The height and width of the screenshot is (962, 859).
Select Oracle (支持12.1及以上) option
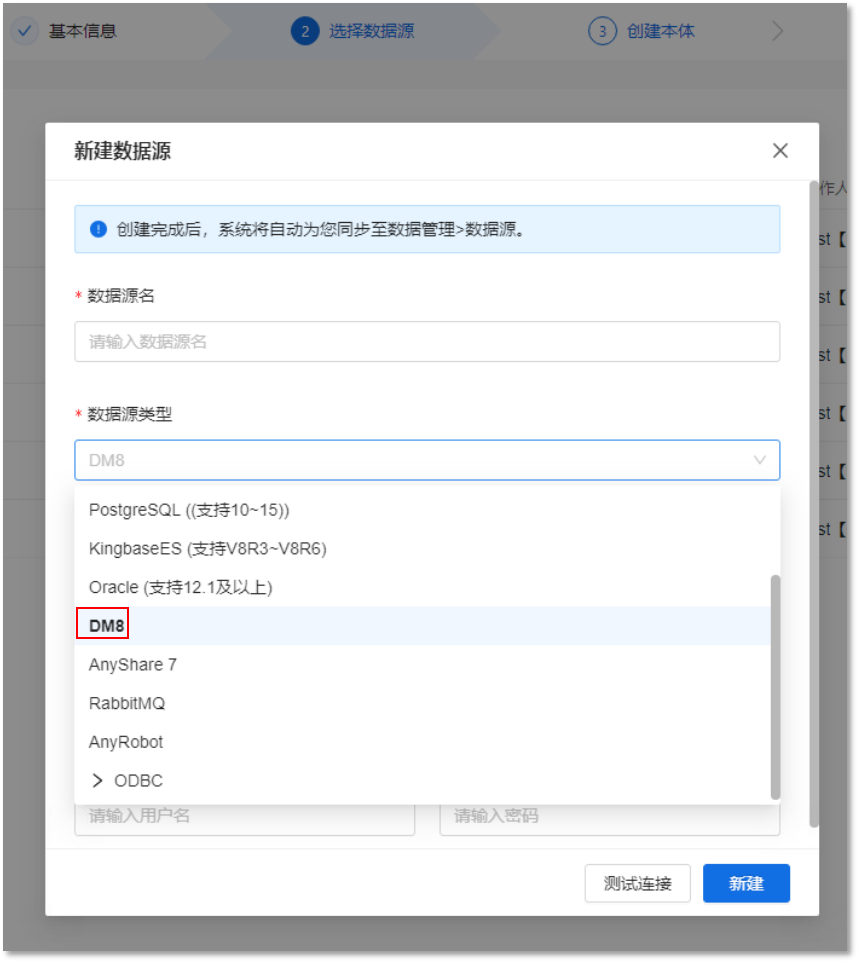coord(423,587)
